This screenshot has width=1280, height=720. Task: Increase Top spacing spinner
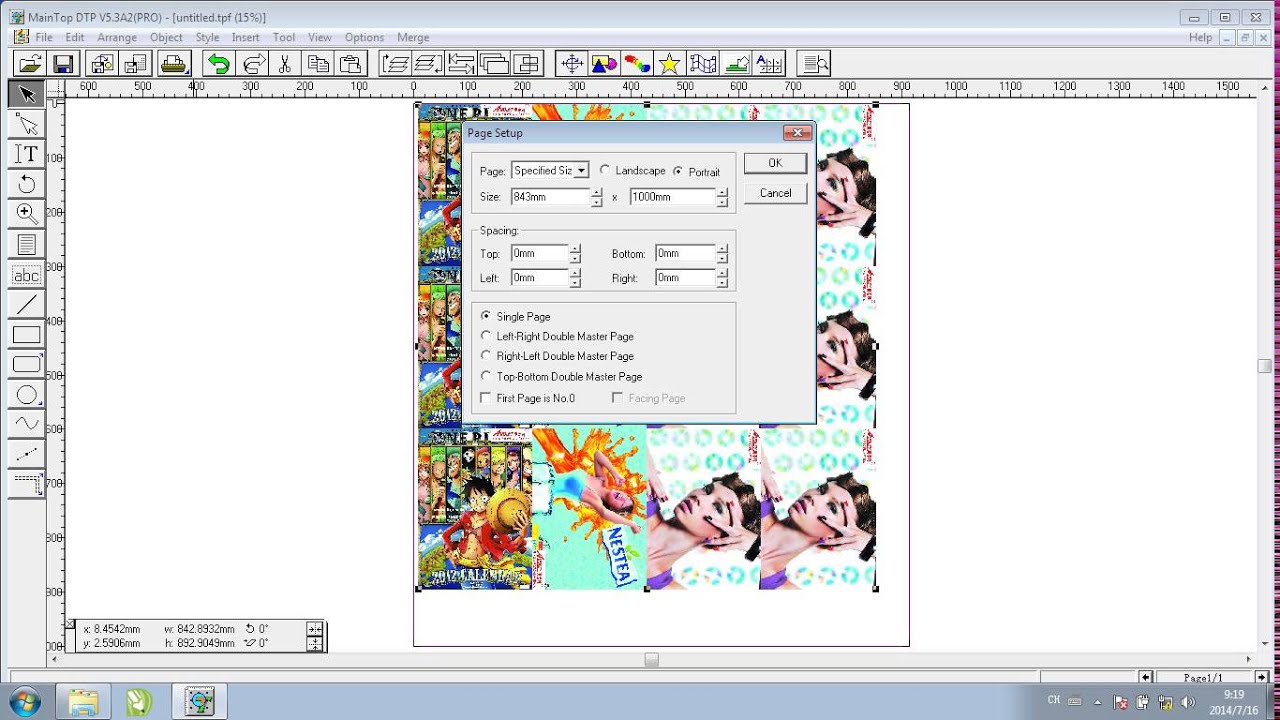pyautogui.click(x=575, y=249)
